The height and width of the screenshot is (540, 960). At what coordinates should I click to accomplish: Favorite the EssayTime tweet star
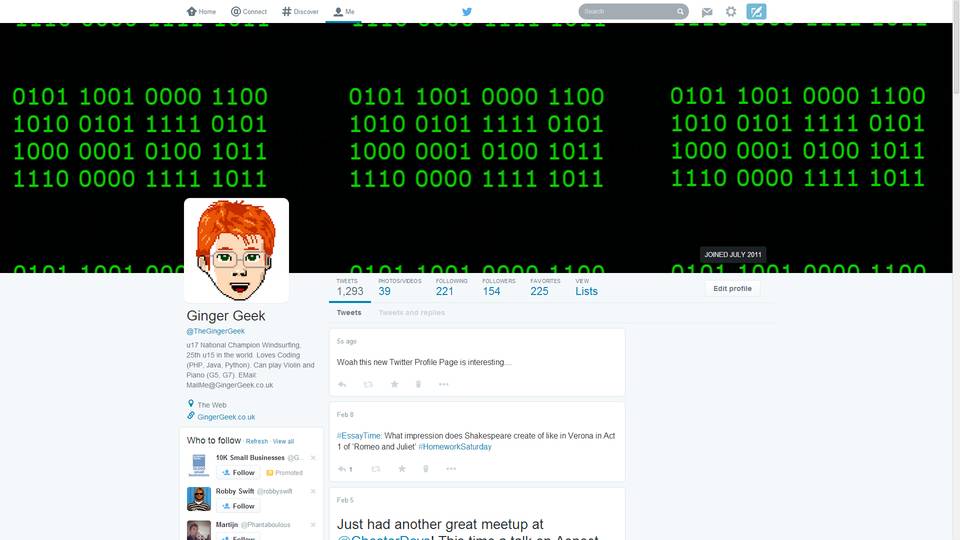402,469
